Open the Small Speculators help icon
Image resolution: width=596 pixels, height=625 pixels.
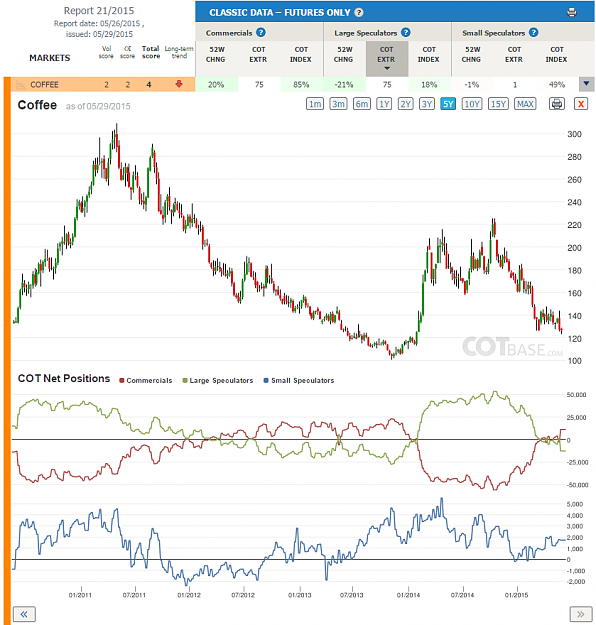tap(533, 33)
